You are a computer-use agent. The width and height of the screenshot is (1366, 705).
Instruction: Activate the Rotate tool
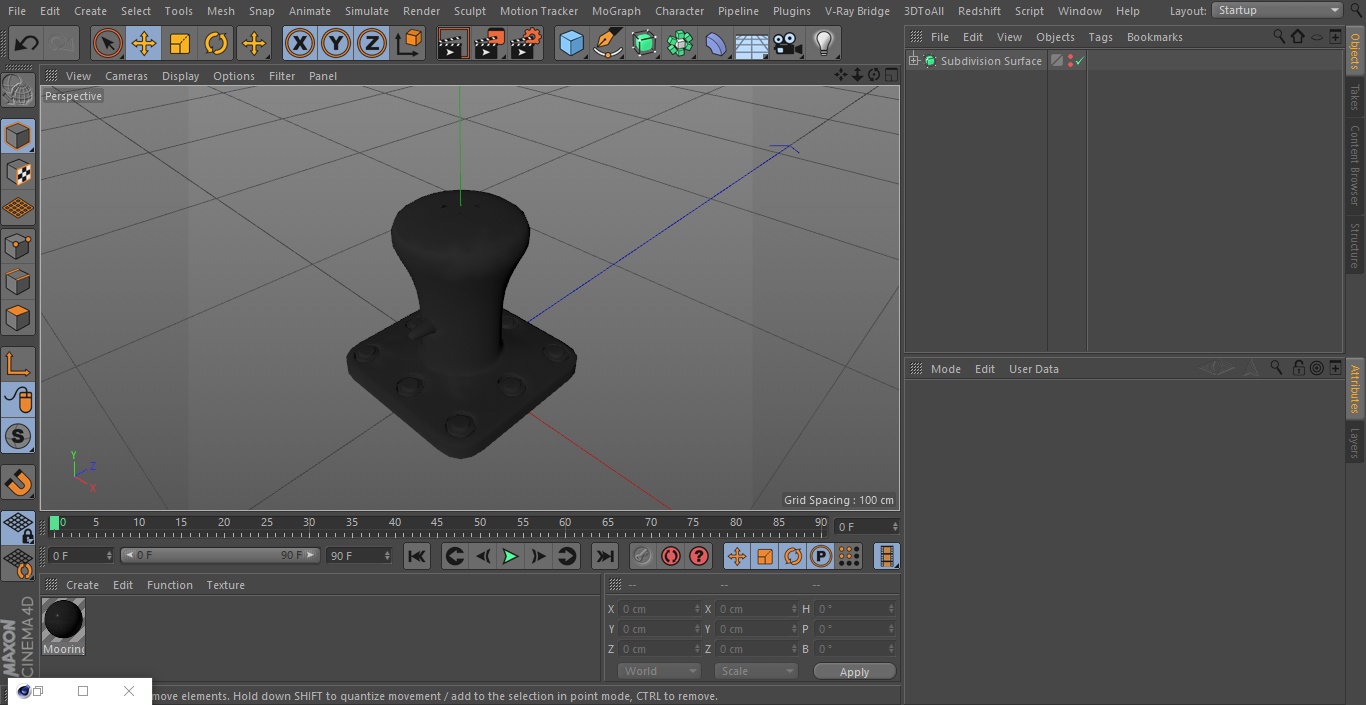pyautogui.click(x=216, y=43)
